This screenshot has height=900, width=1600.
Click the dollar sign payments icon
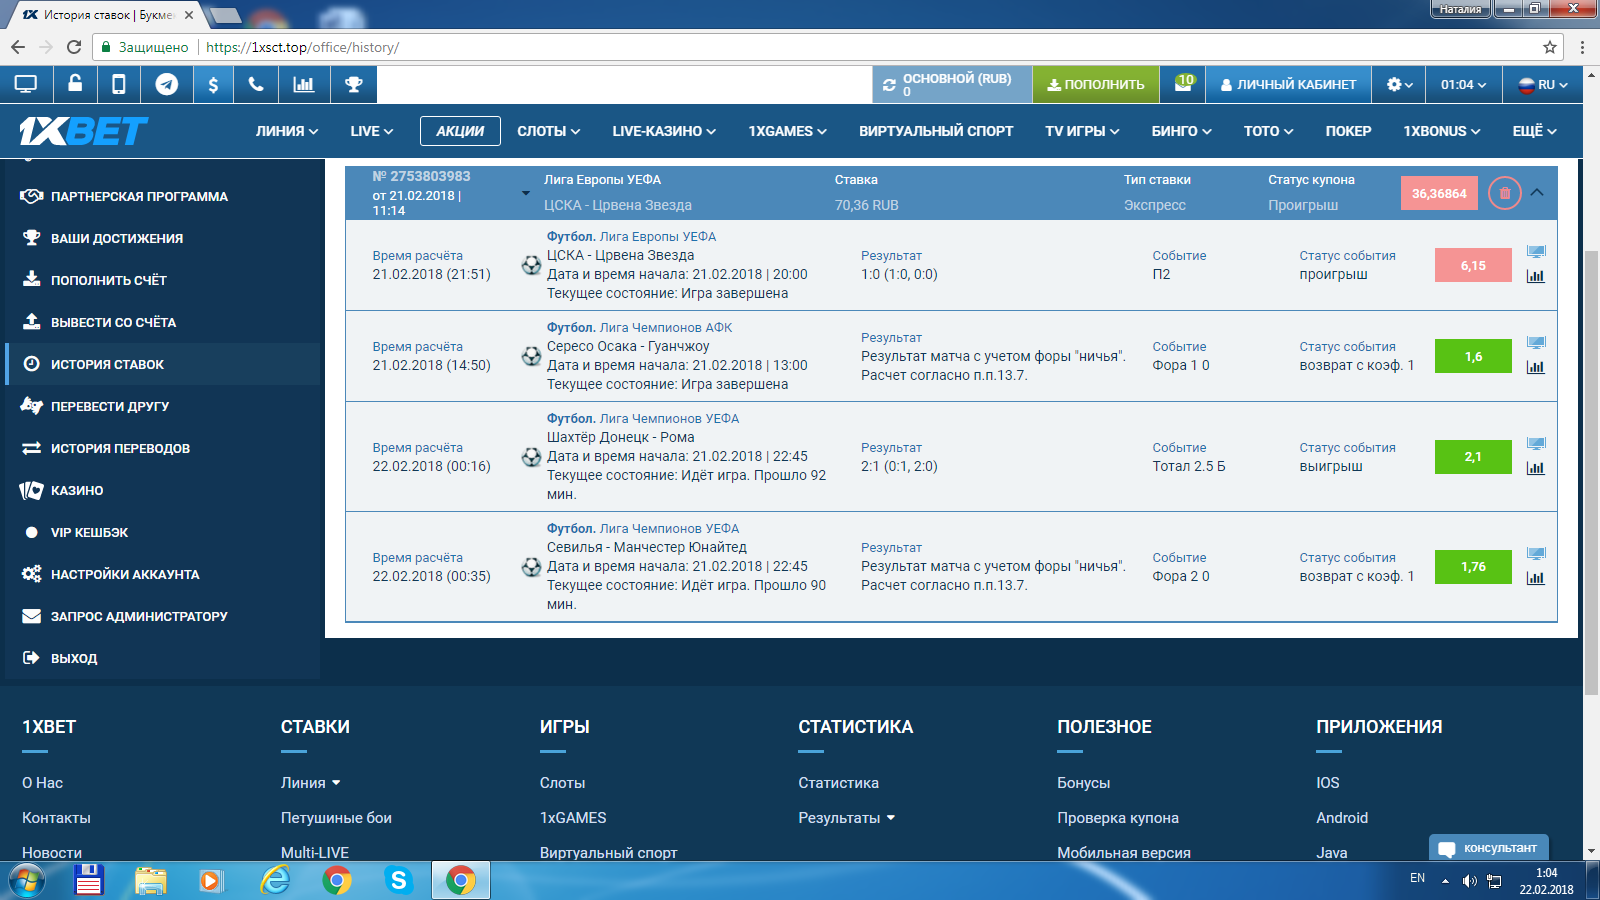coord(213,85)
